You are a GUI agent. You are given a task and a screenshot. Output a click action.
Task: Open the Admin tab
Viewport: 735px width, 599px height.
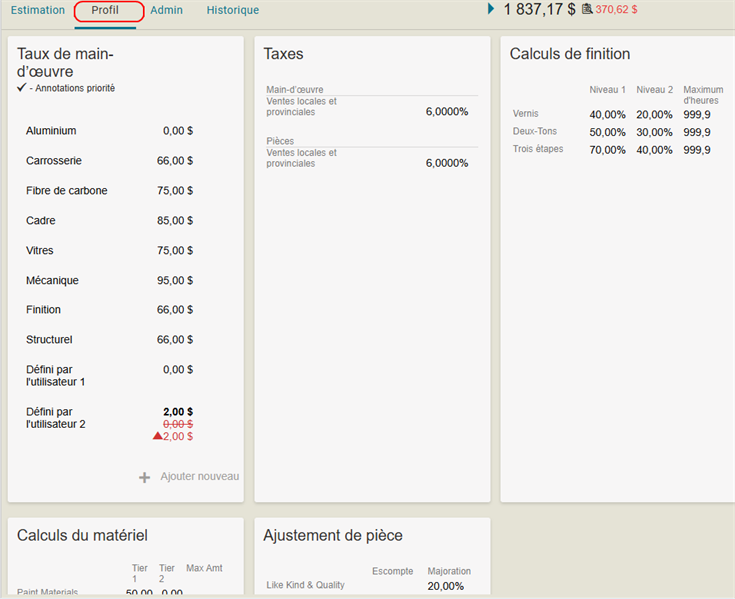pos(166,10)
